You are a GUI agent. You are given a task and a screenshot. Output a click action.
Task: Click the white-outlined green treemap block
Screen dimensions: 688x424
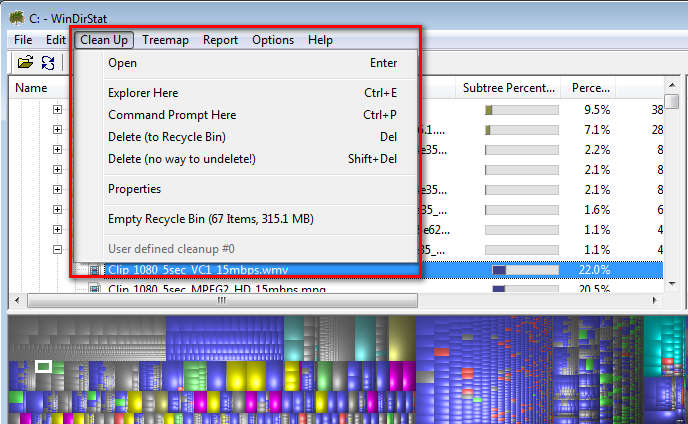[43, 366]
